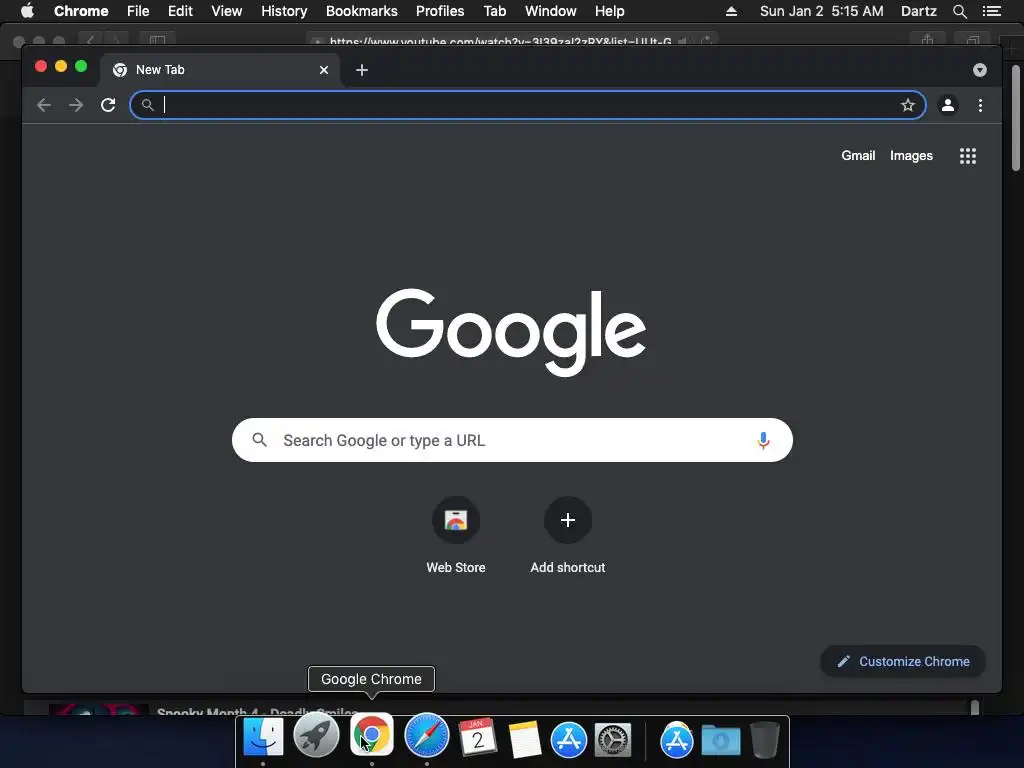Open the Tab menu

click(494, 11)
